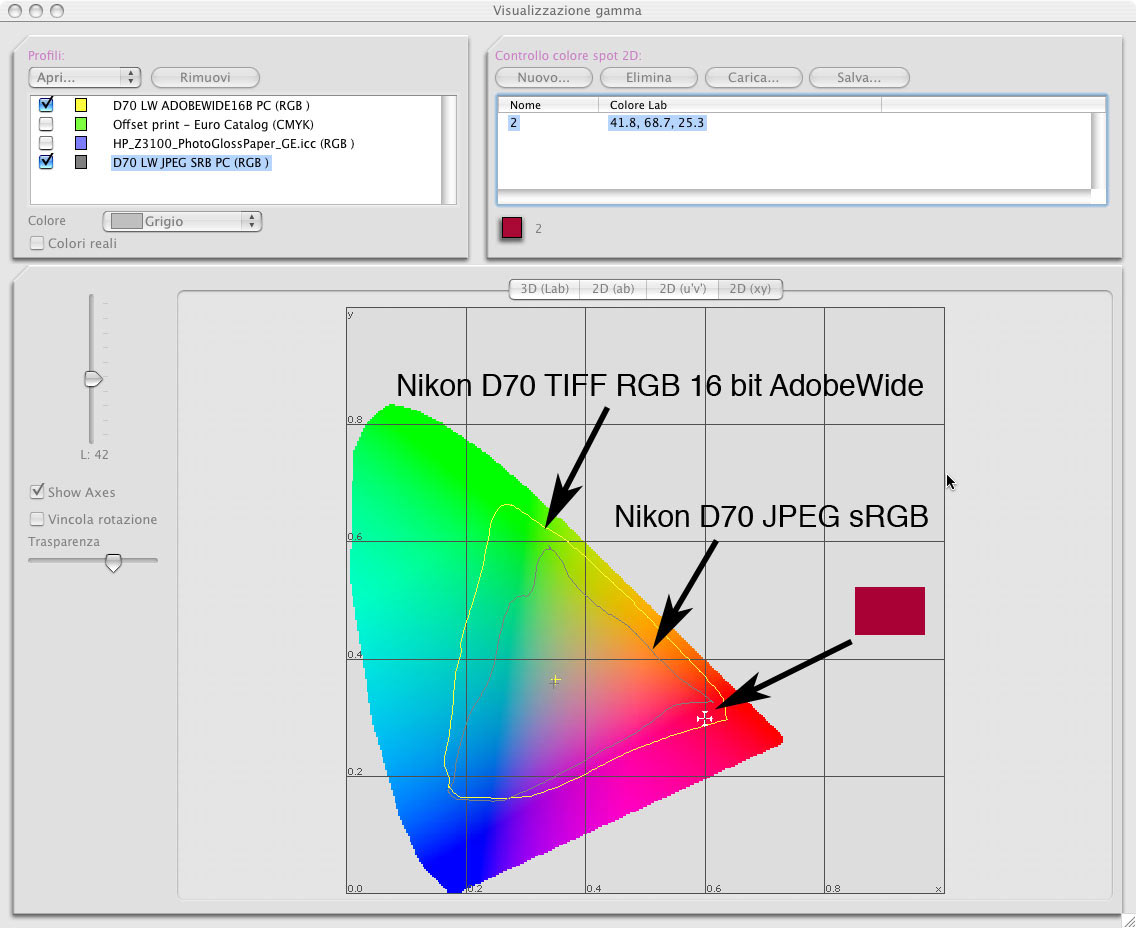Click the Rimuovi button

coord(205,77)
